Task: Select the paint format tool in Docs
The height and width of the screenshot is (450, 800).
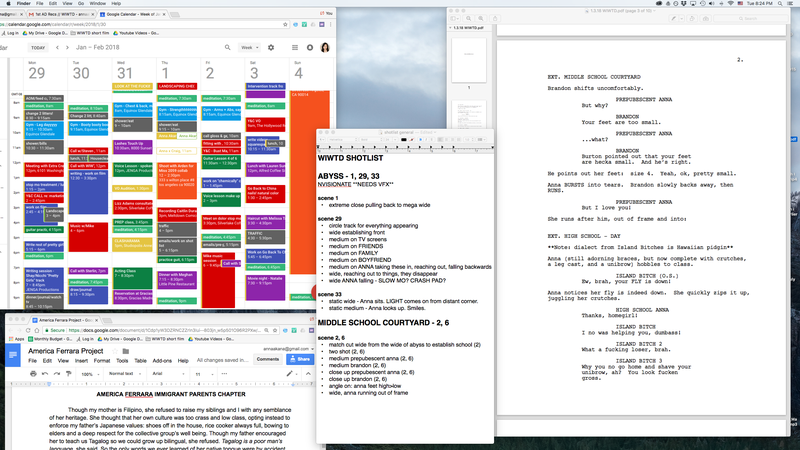Action: click(68, 374)
